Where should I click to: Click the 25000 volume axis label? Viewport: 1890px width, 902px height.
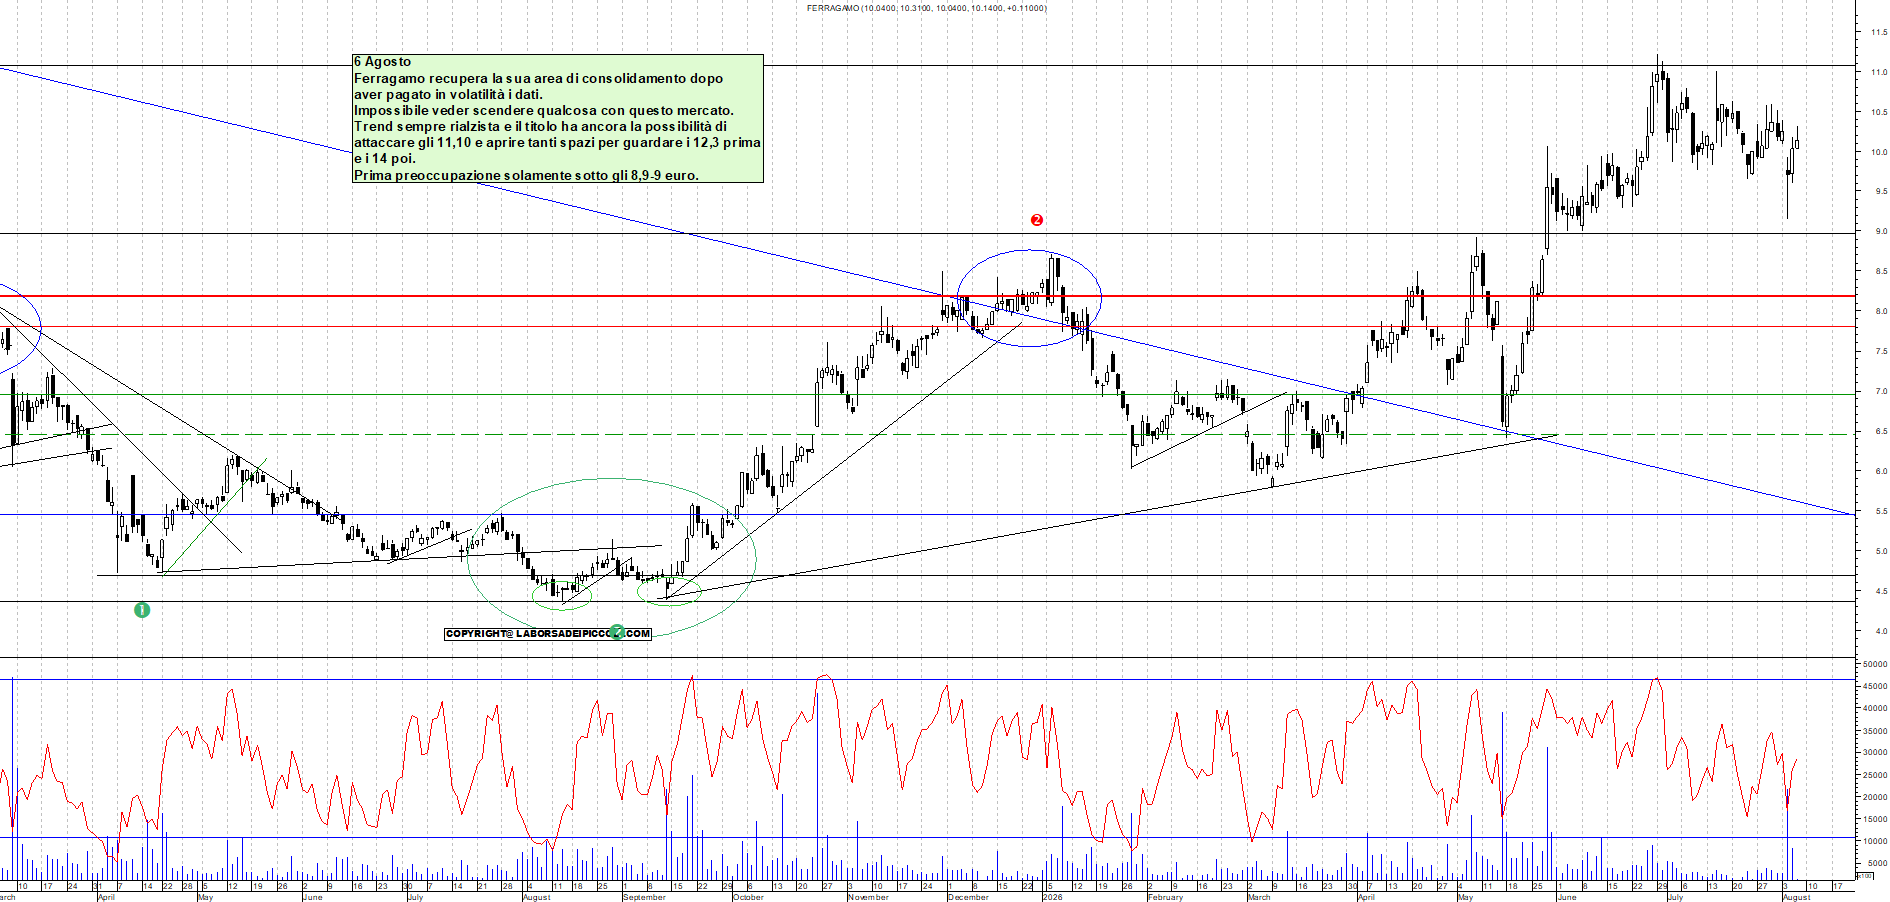[1876, 775]
